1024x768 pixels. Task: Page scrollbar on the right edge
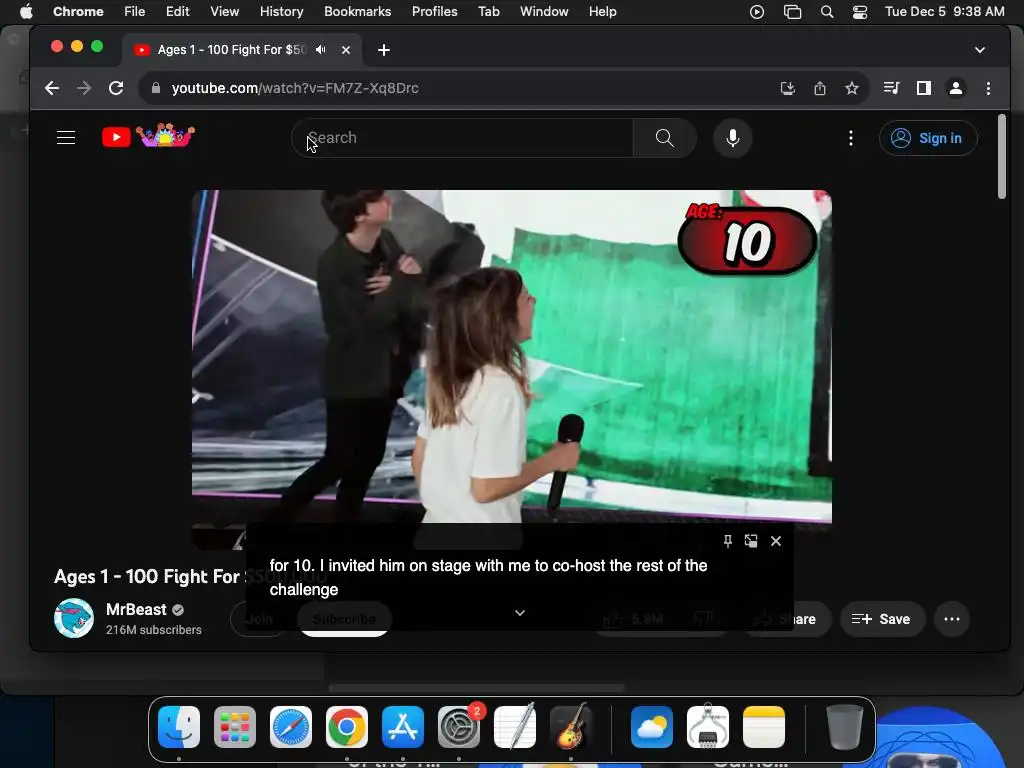click(1002, 157)
